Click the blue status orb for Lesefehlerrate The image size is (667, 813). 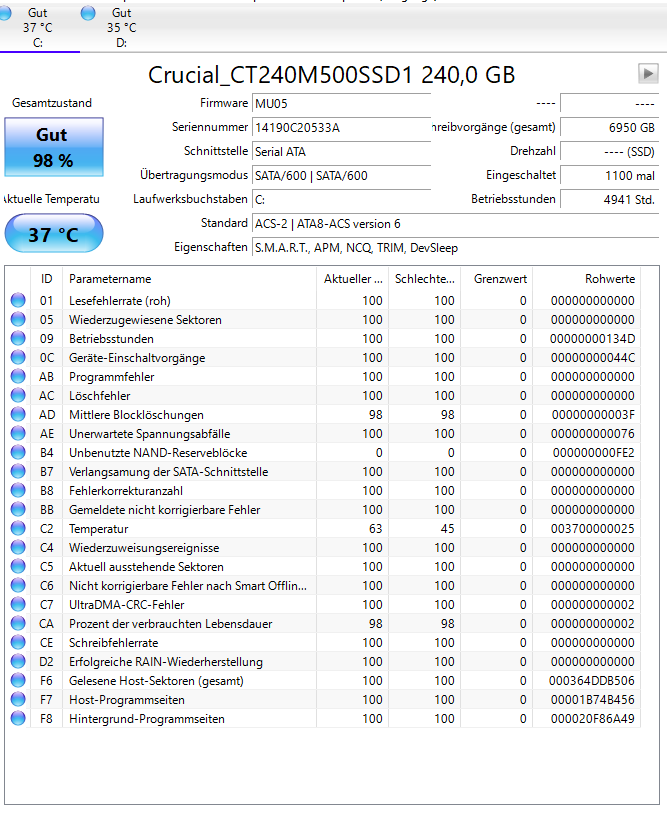pos(18,300)
